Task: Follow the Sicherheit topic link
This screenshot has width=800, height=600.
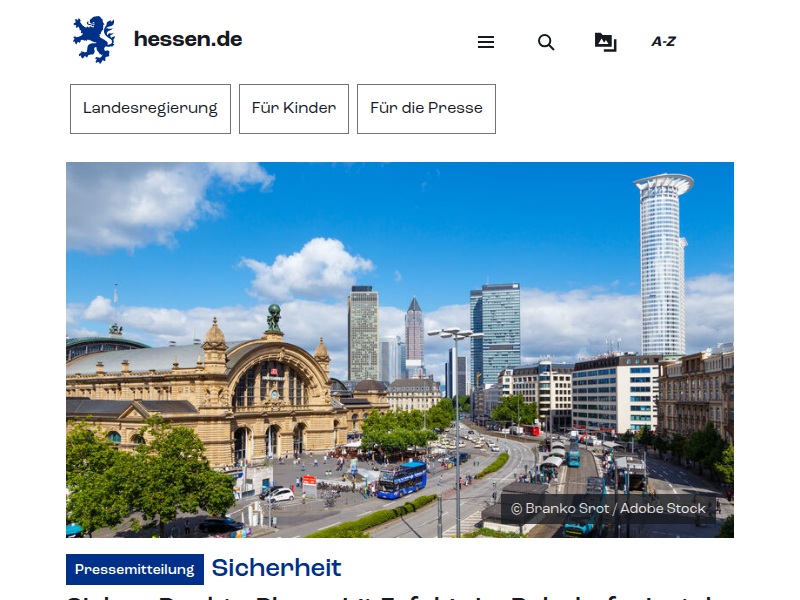Action: 276,569
